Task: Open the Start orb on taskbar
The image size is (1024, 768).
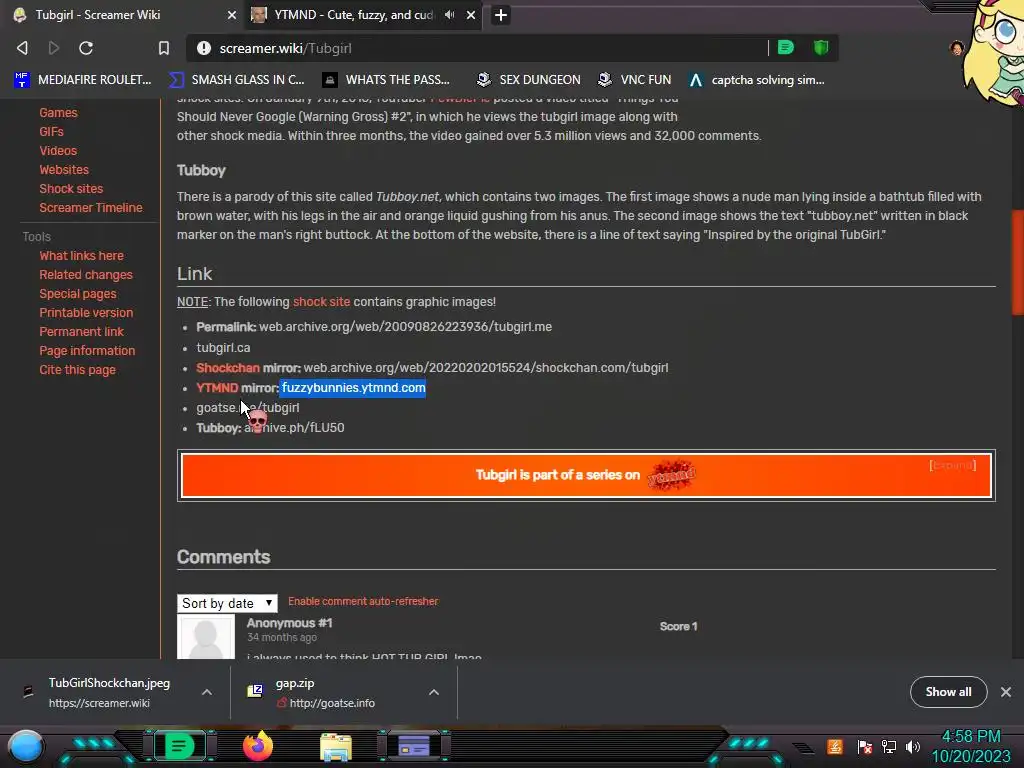Action: pyautogui.click(x=25, y=746)
